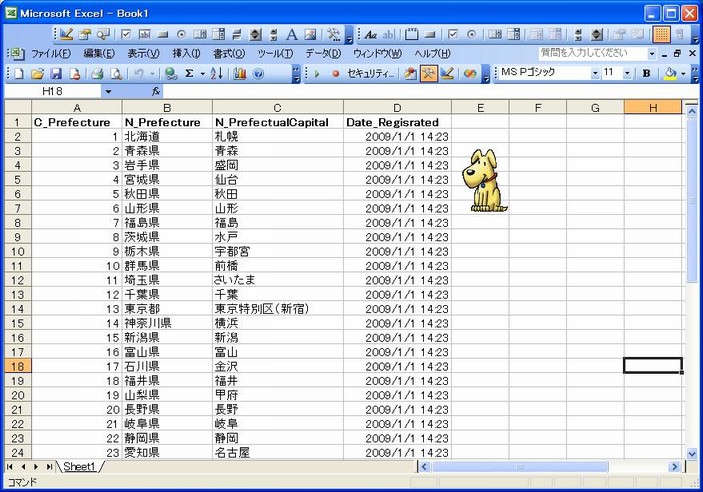This screenshot has width=703, height=492.
Task: Click the AutoSum sigma icon
Action: point(190,74)
